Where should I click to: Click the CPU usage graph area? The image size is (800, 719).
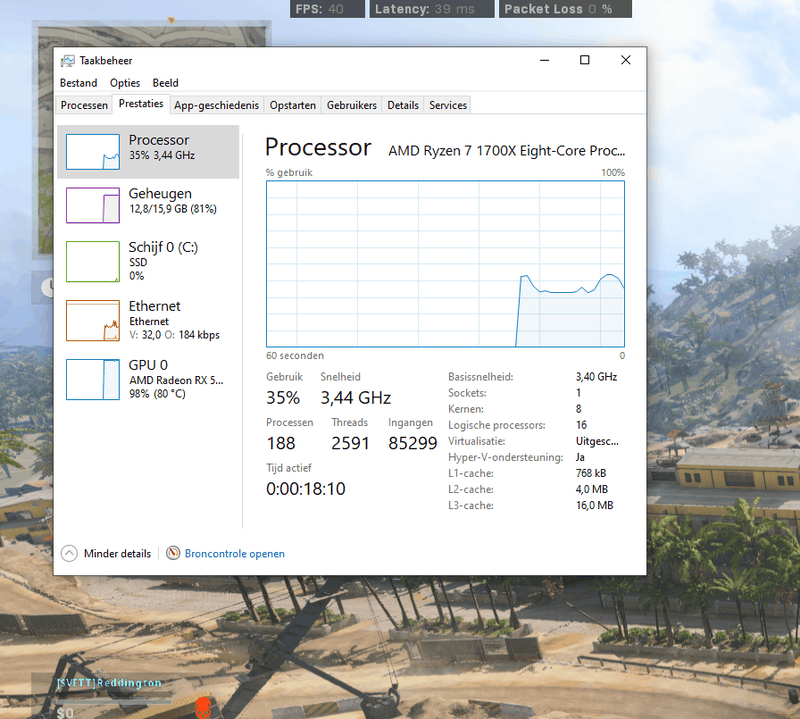(445, 264)
